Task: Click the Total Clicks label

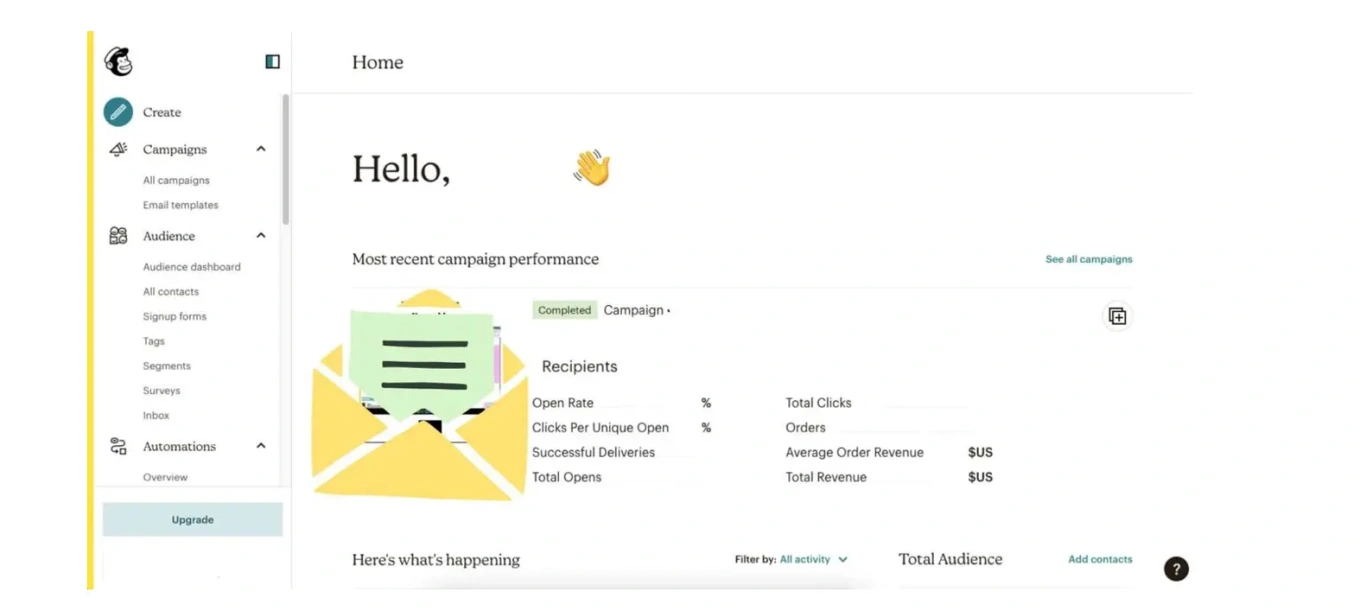Action: point(819,403)
